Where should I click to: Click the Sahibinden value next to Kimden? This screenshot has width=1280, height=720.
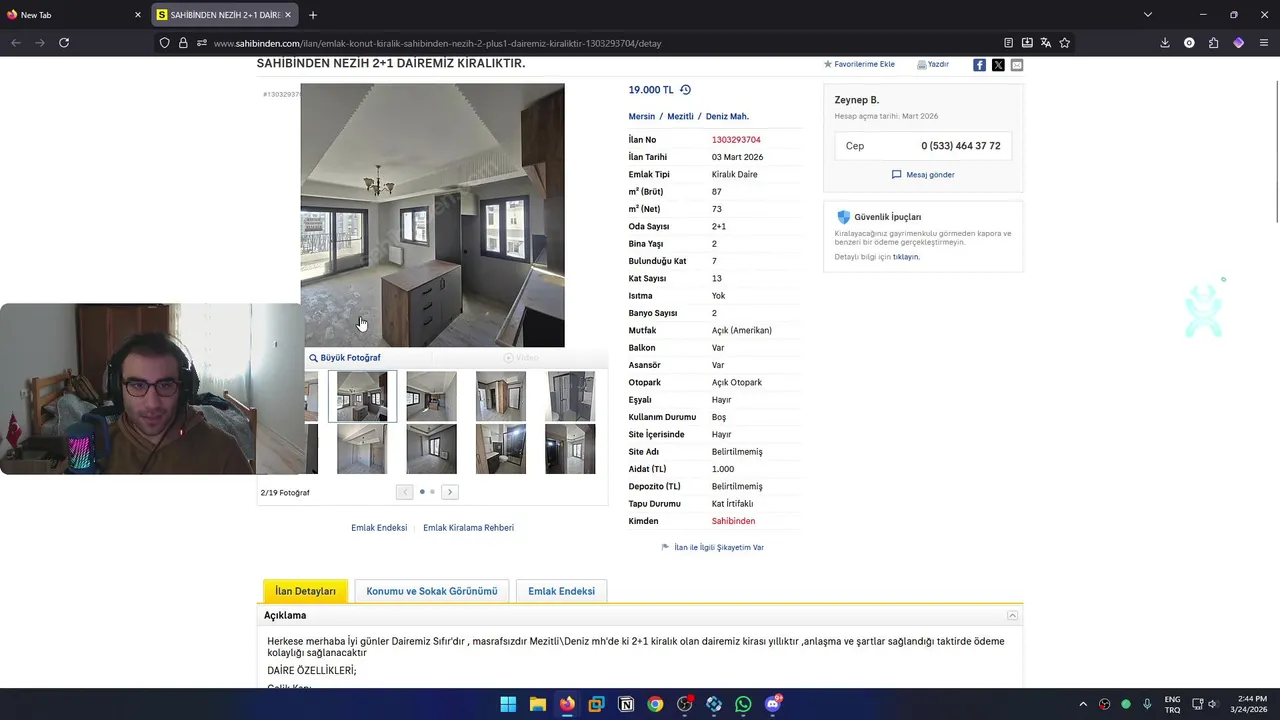pos(733,521)
